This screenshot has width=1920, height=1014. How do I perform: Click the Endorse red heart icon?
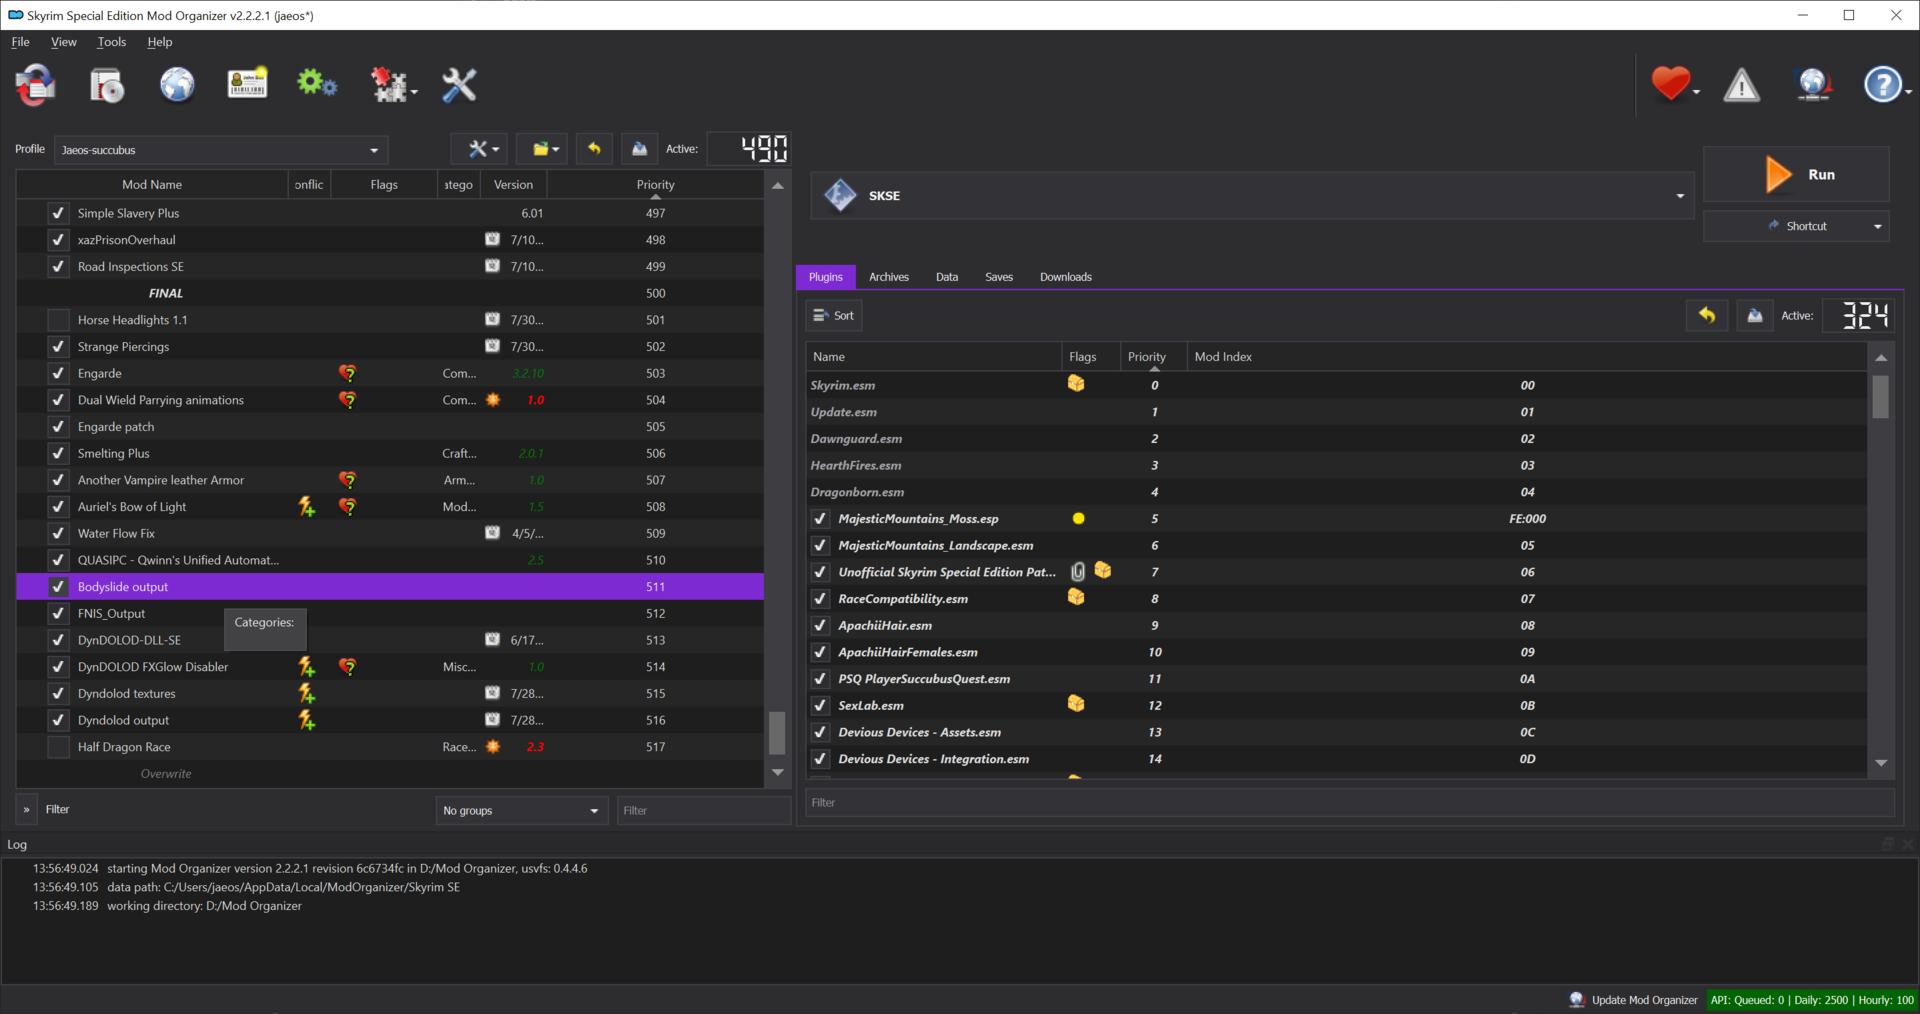1670,84
